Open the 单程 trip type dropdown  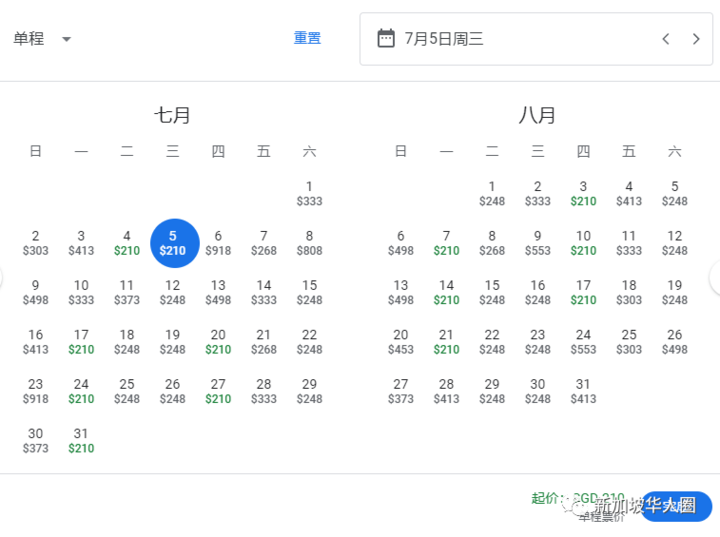click(x=42, y=39)
